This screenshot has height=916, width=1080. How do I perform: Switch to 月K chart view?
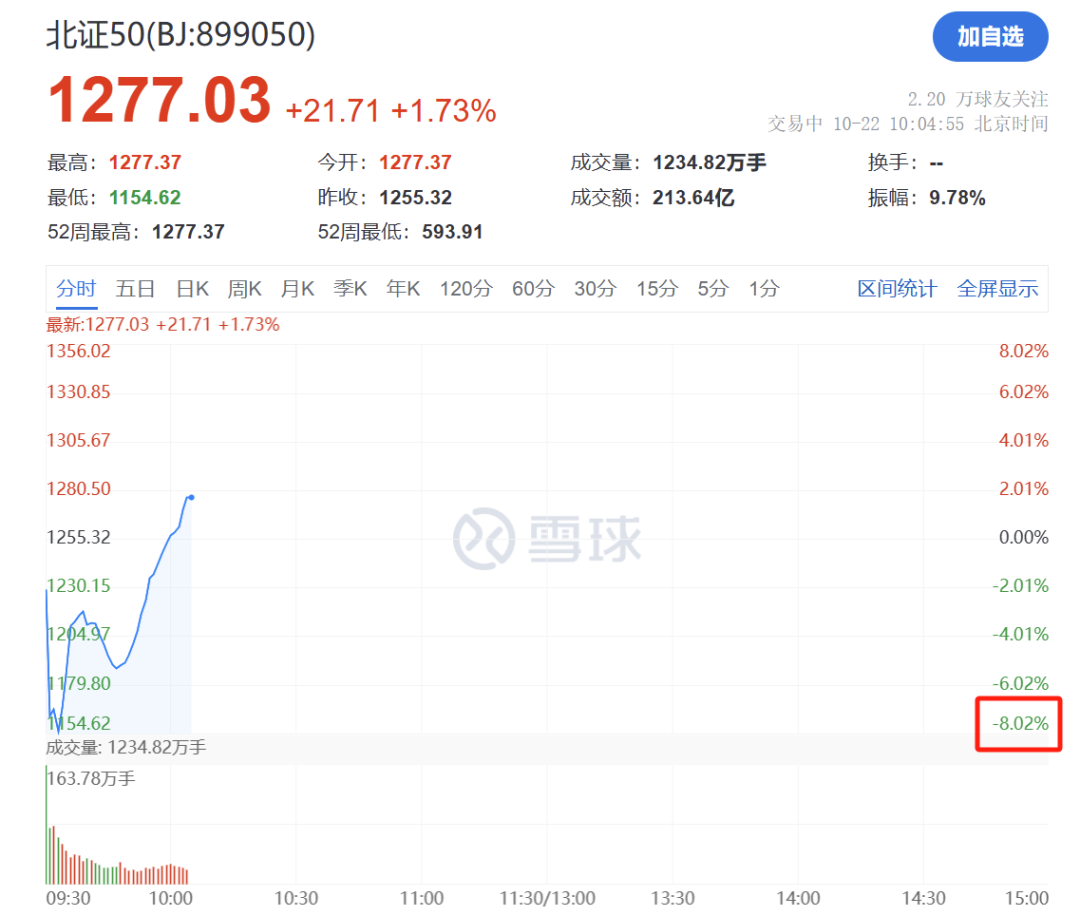click(x=297, y=289)
